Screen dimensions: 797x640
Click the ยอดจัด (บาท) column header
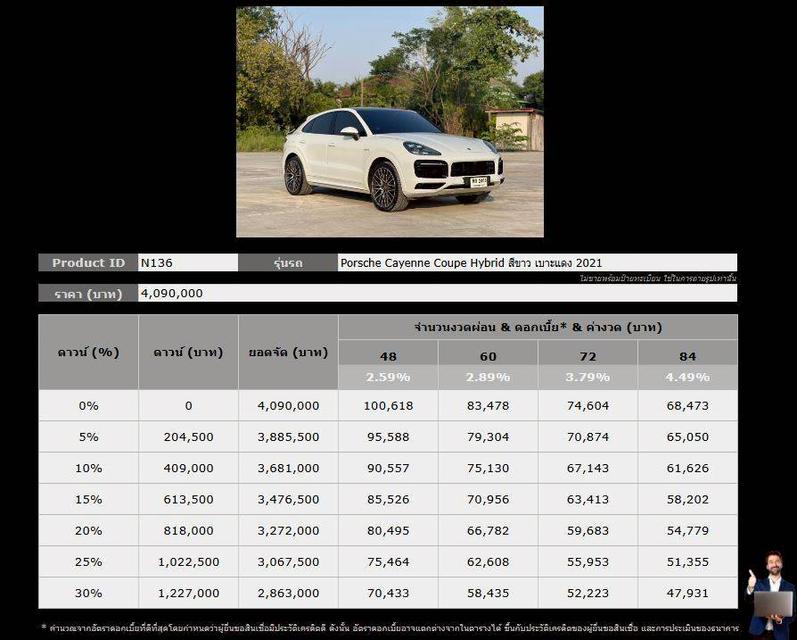(288, 352)
